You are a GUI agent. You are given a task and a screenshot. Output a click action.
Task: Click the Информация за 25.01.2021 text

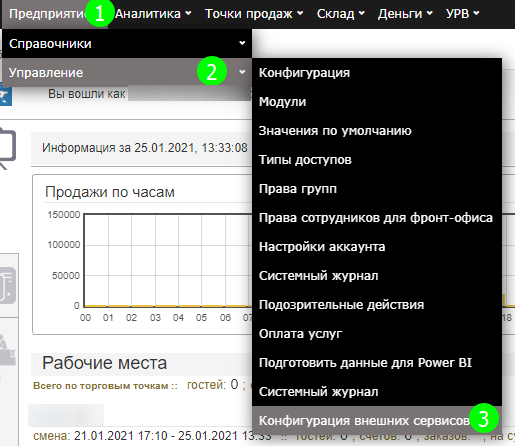[145, 148]
